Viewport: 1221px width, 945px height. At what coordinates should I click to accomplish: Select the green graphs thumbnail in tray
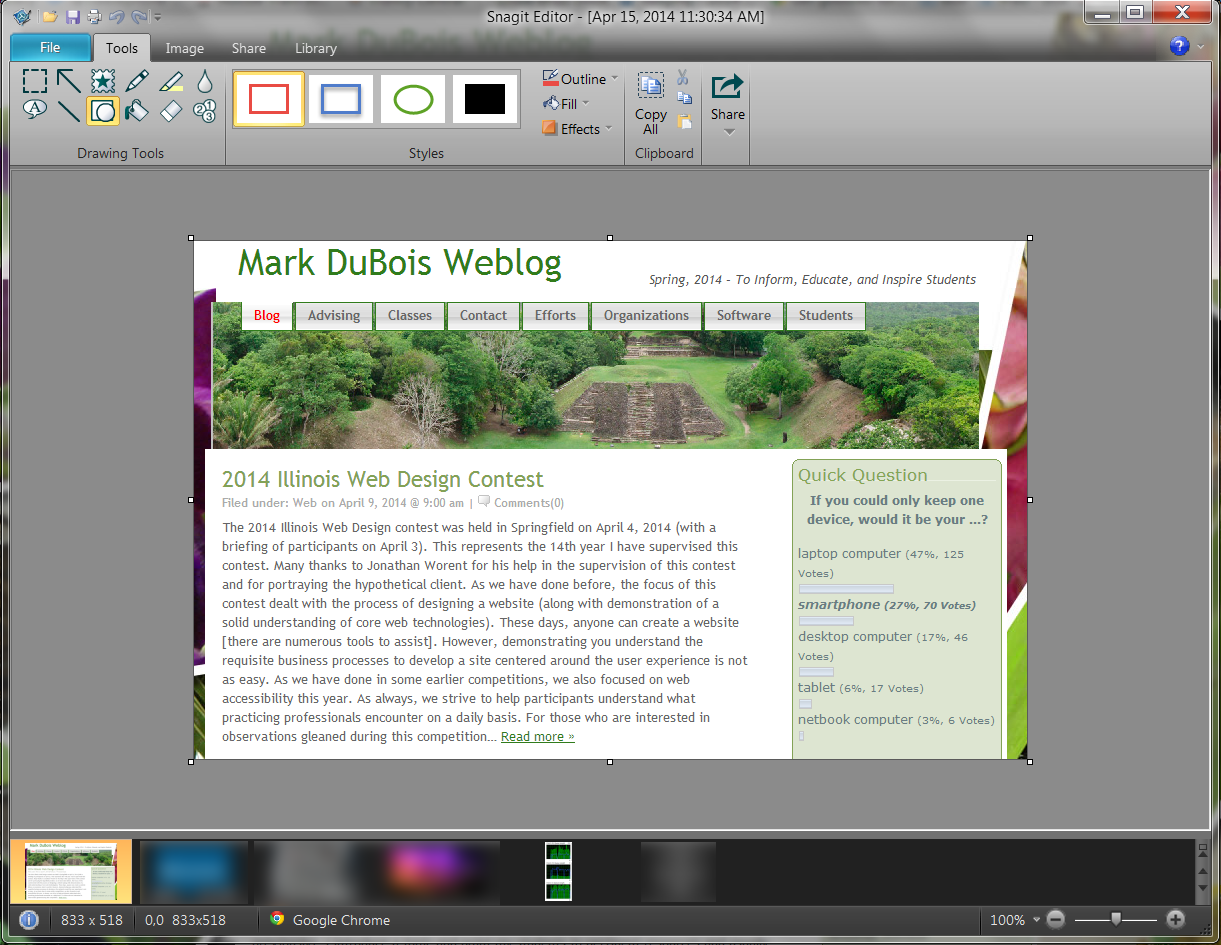coord(558,871)
